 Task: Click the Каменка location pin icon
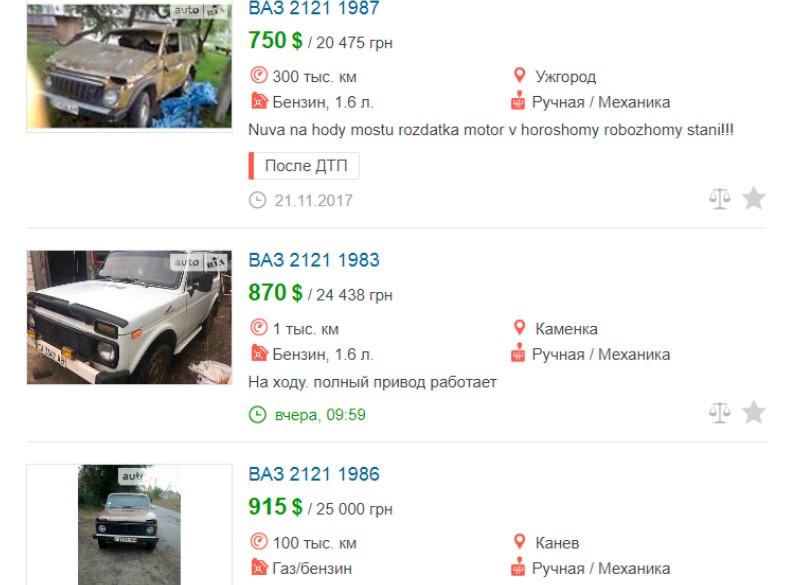point(519,328)
